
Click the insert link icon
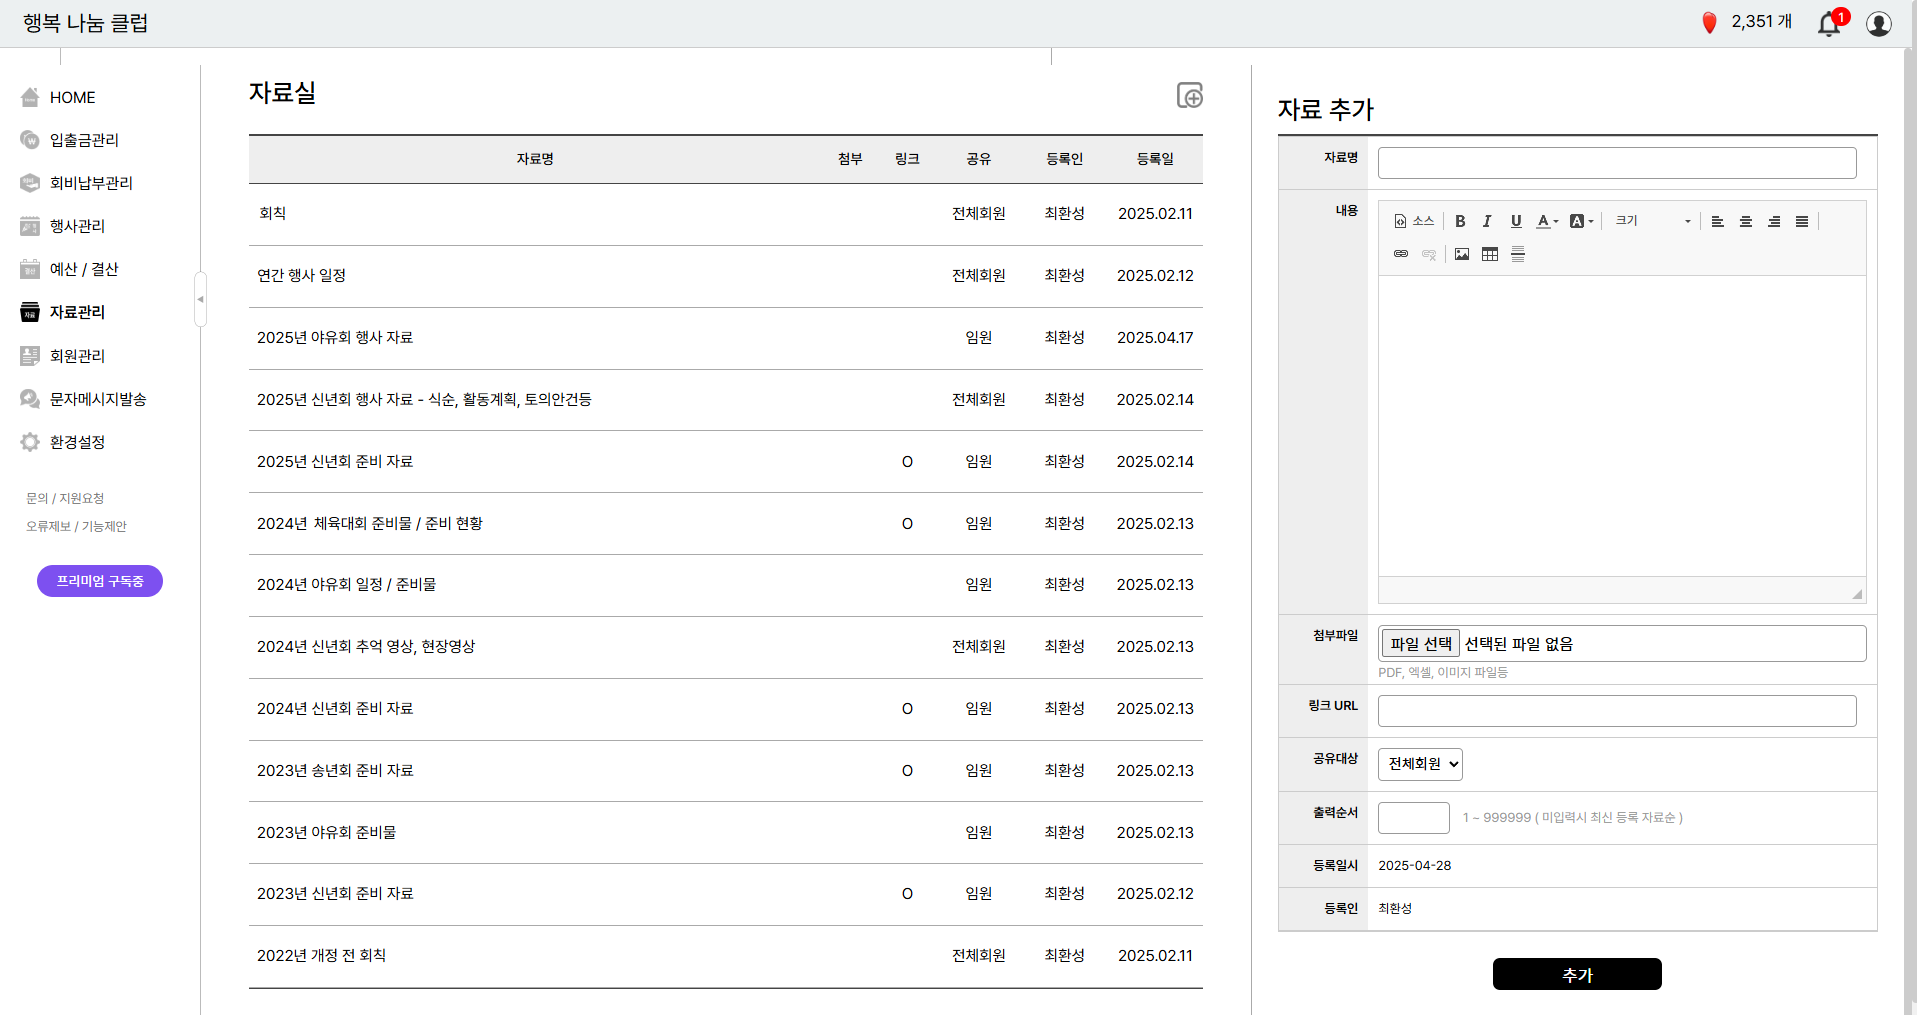[x=1400, y=254]
